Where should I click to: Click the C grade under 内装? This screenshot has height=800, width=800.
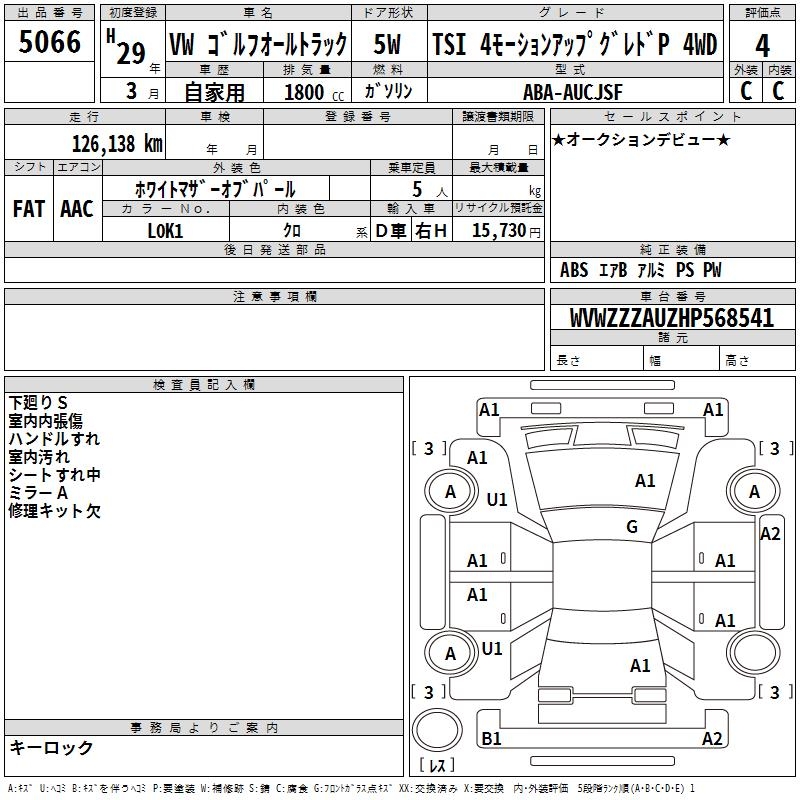pos(778,91)
